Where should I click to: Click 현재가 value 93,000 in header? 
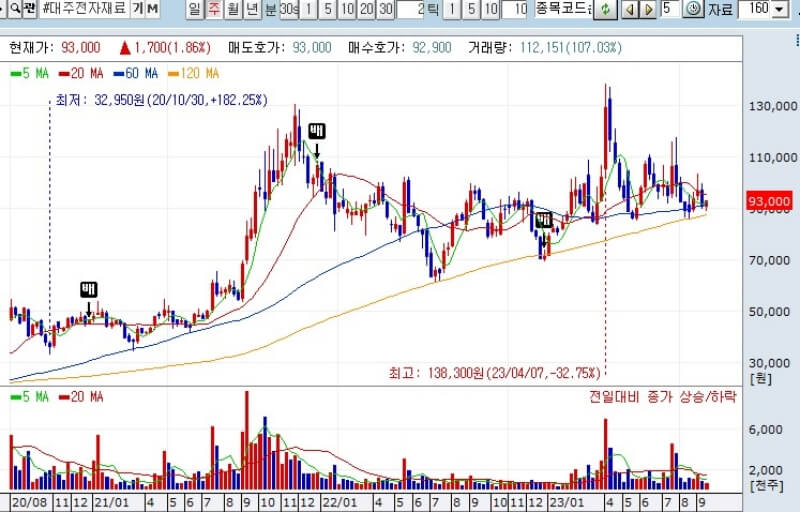81,47
